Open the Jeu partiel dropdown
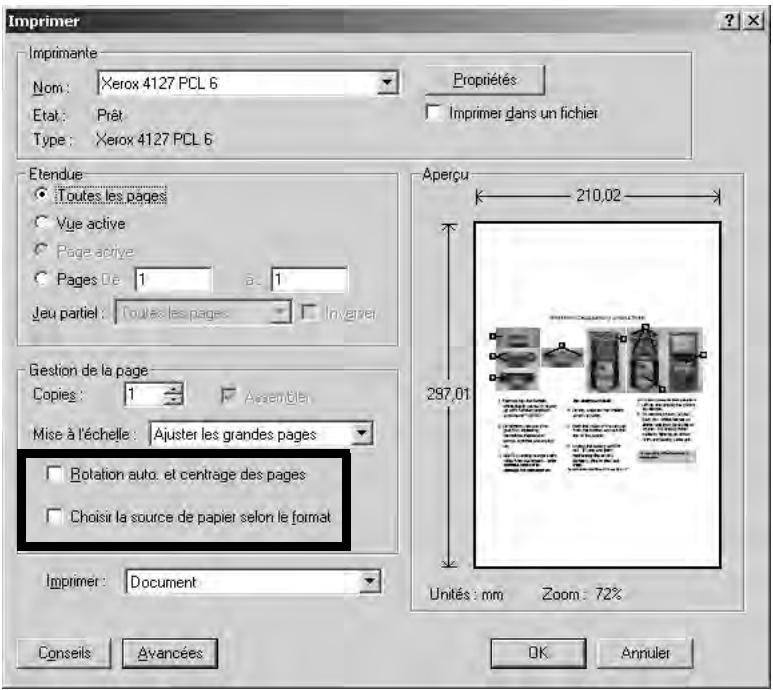 [203, 312]
